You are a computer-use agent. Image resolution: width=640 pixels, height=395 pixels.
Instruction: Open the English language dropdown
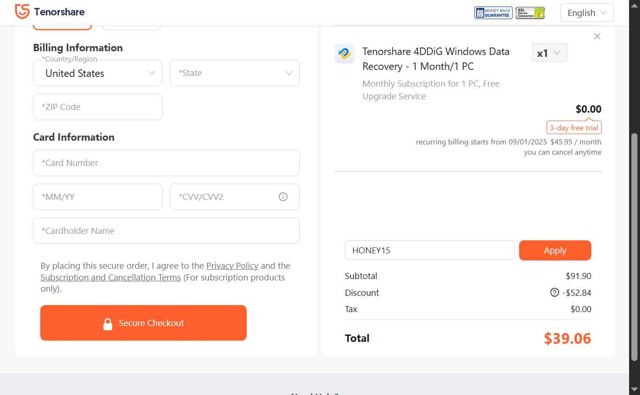[587, 13]
